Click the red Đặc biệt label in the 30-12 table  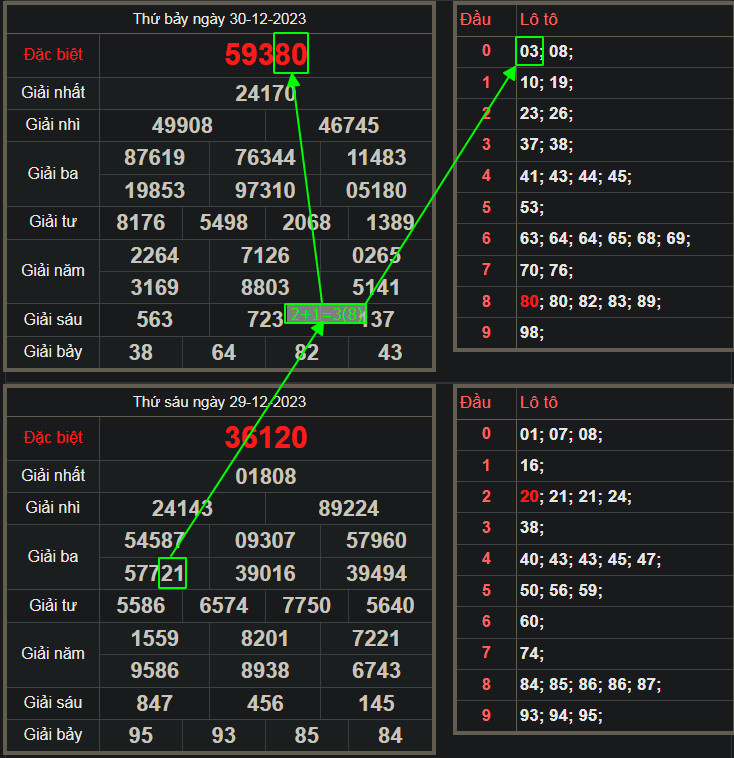(53, 53)
